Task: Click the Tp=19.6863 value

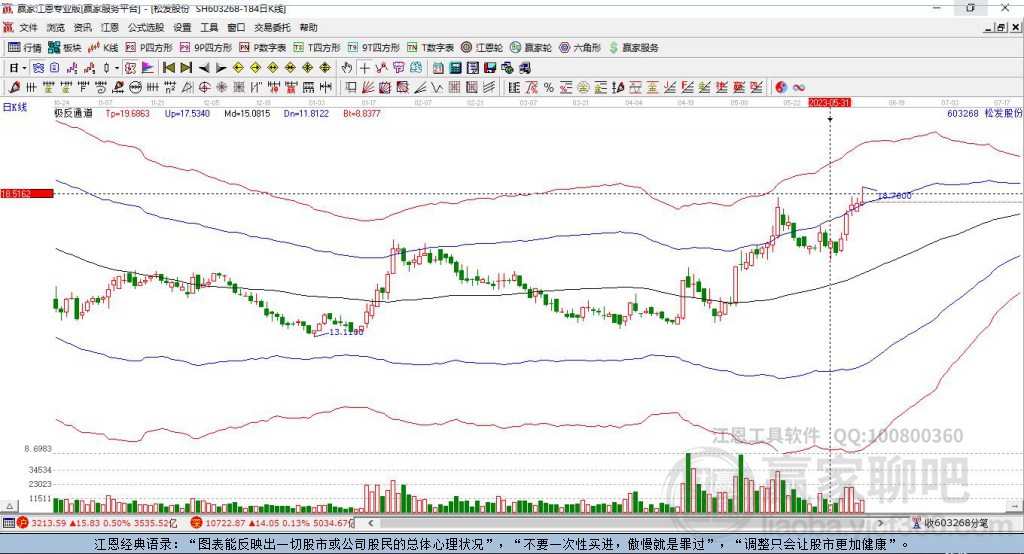Action: click(x=127, y=113)
